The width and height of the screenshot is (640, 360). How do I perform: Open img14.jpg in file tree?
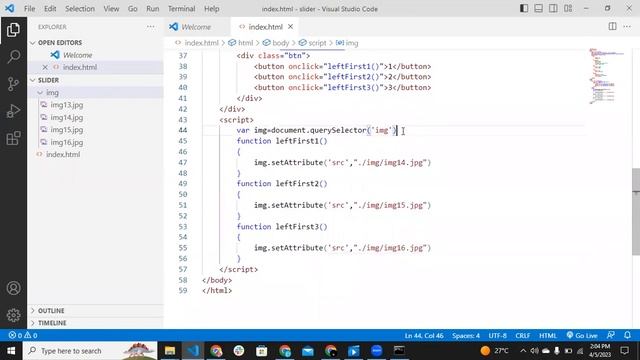pos(67,118)
